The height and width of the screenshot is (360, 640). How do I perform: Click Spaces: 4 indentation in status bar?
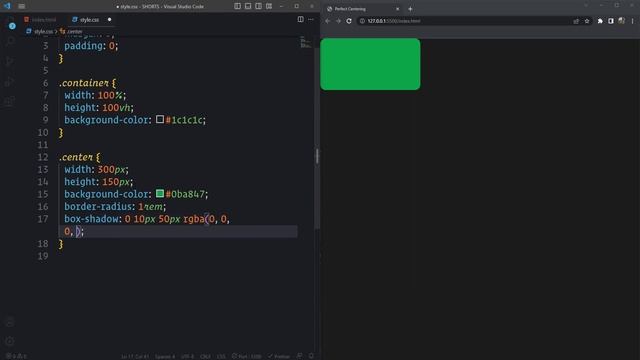click(165, 356)
